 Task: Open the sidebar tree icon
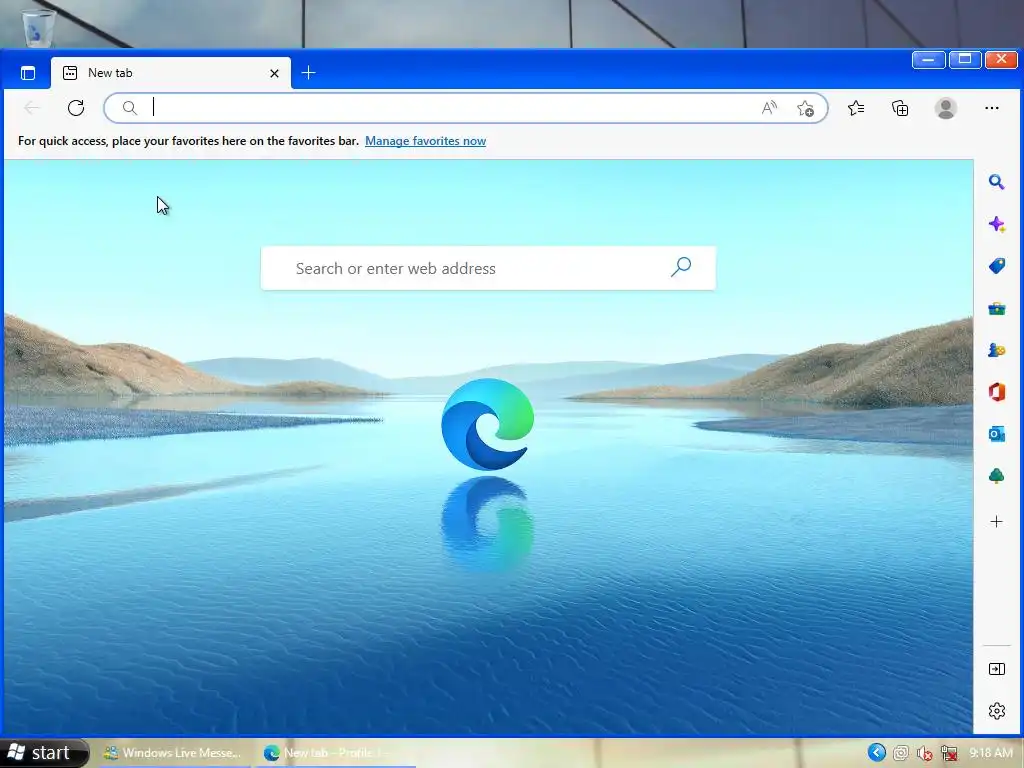point(996,475)
